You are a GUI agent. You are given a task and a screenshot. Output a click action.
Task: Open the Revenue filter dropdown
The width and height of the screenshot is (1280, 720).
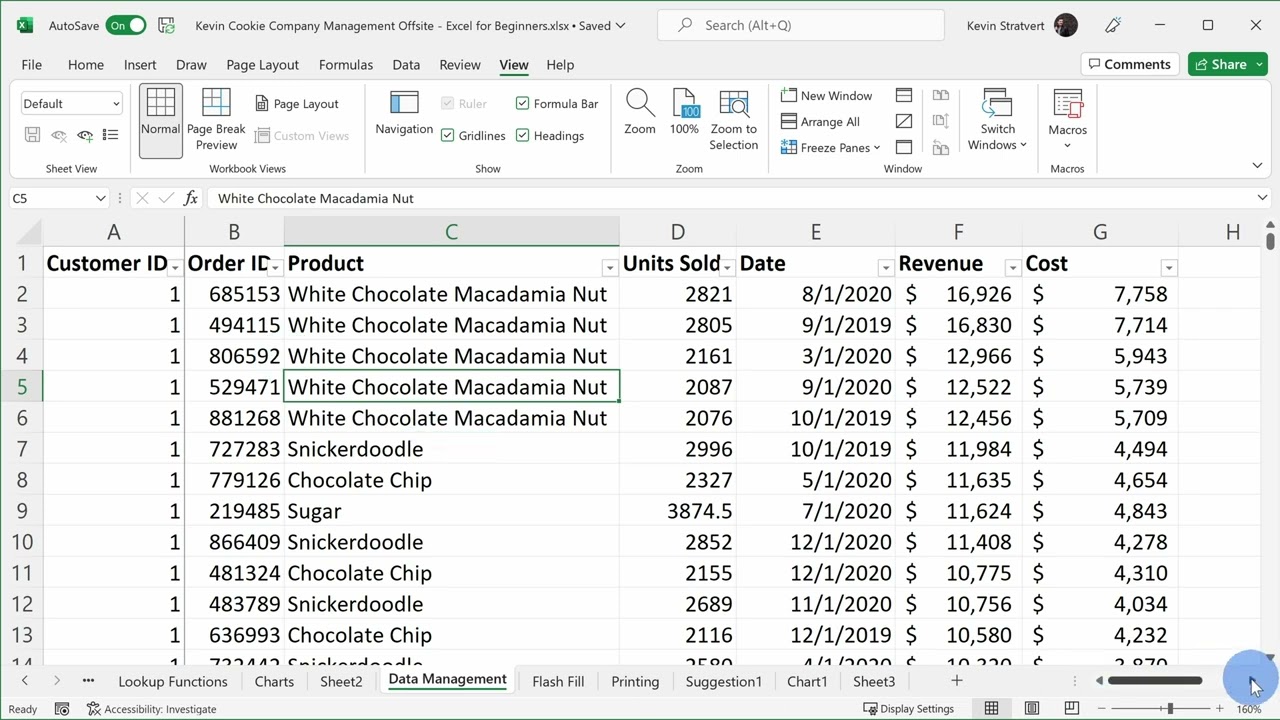point(1012,268)
